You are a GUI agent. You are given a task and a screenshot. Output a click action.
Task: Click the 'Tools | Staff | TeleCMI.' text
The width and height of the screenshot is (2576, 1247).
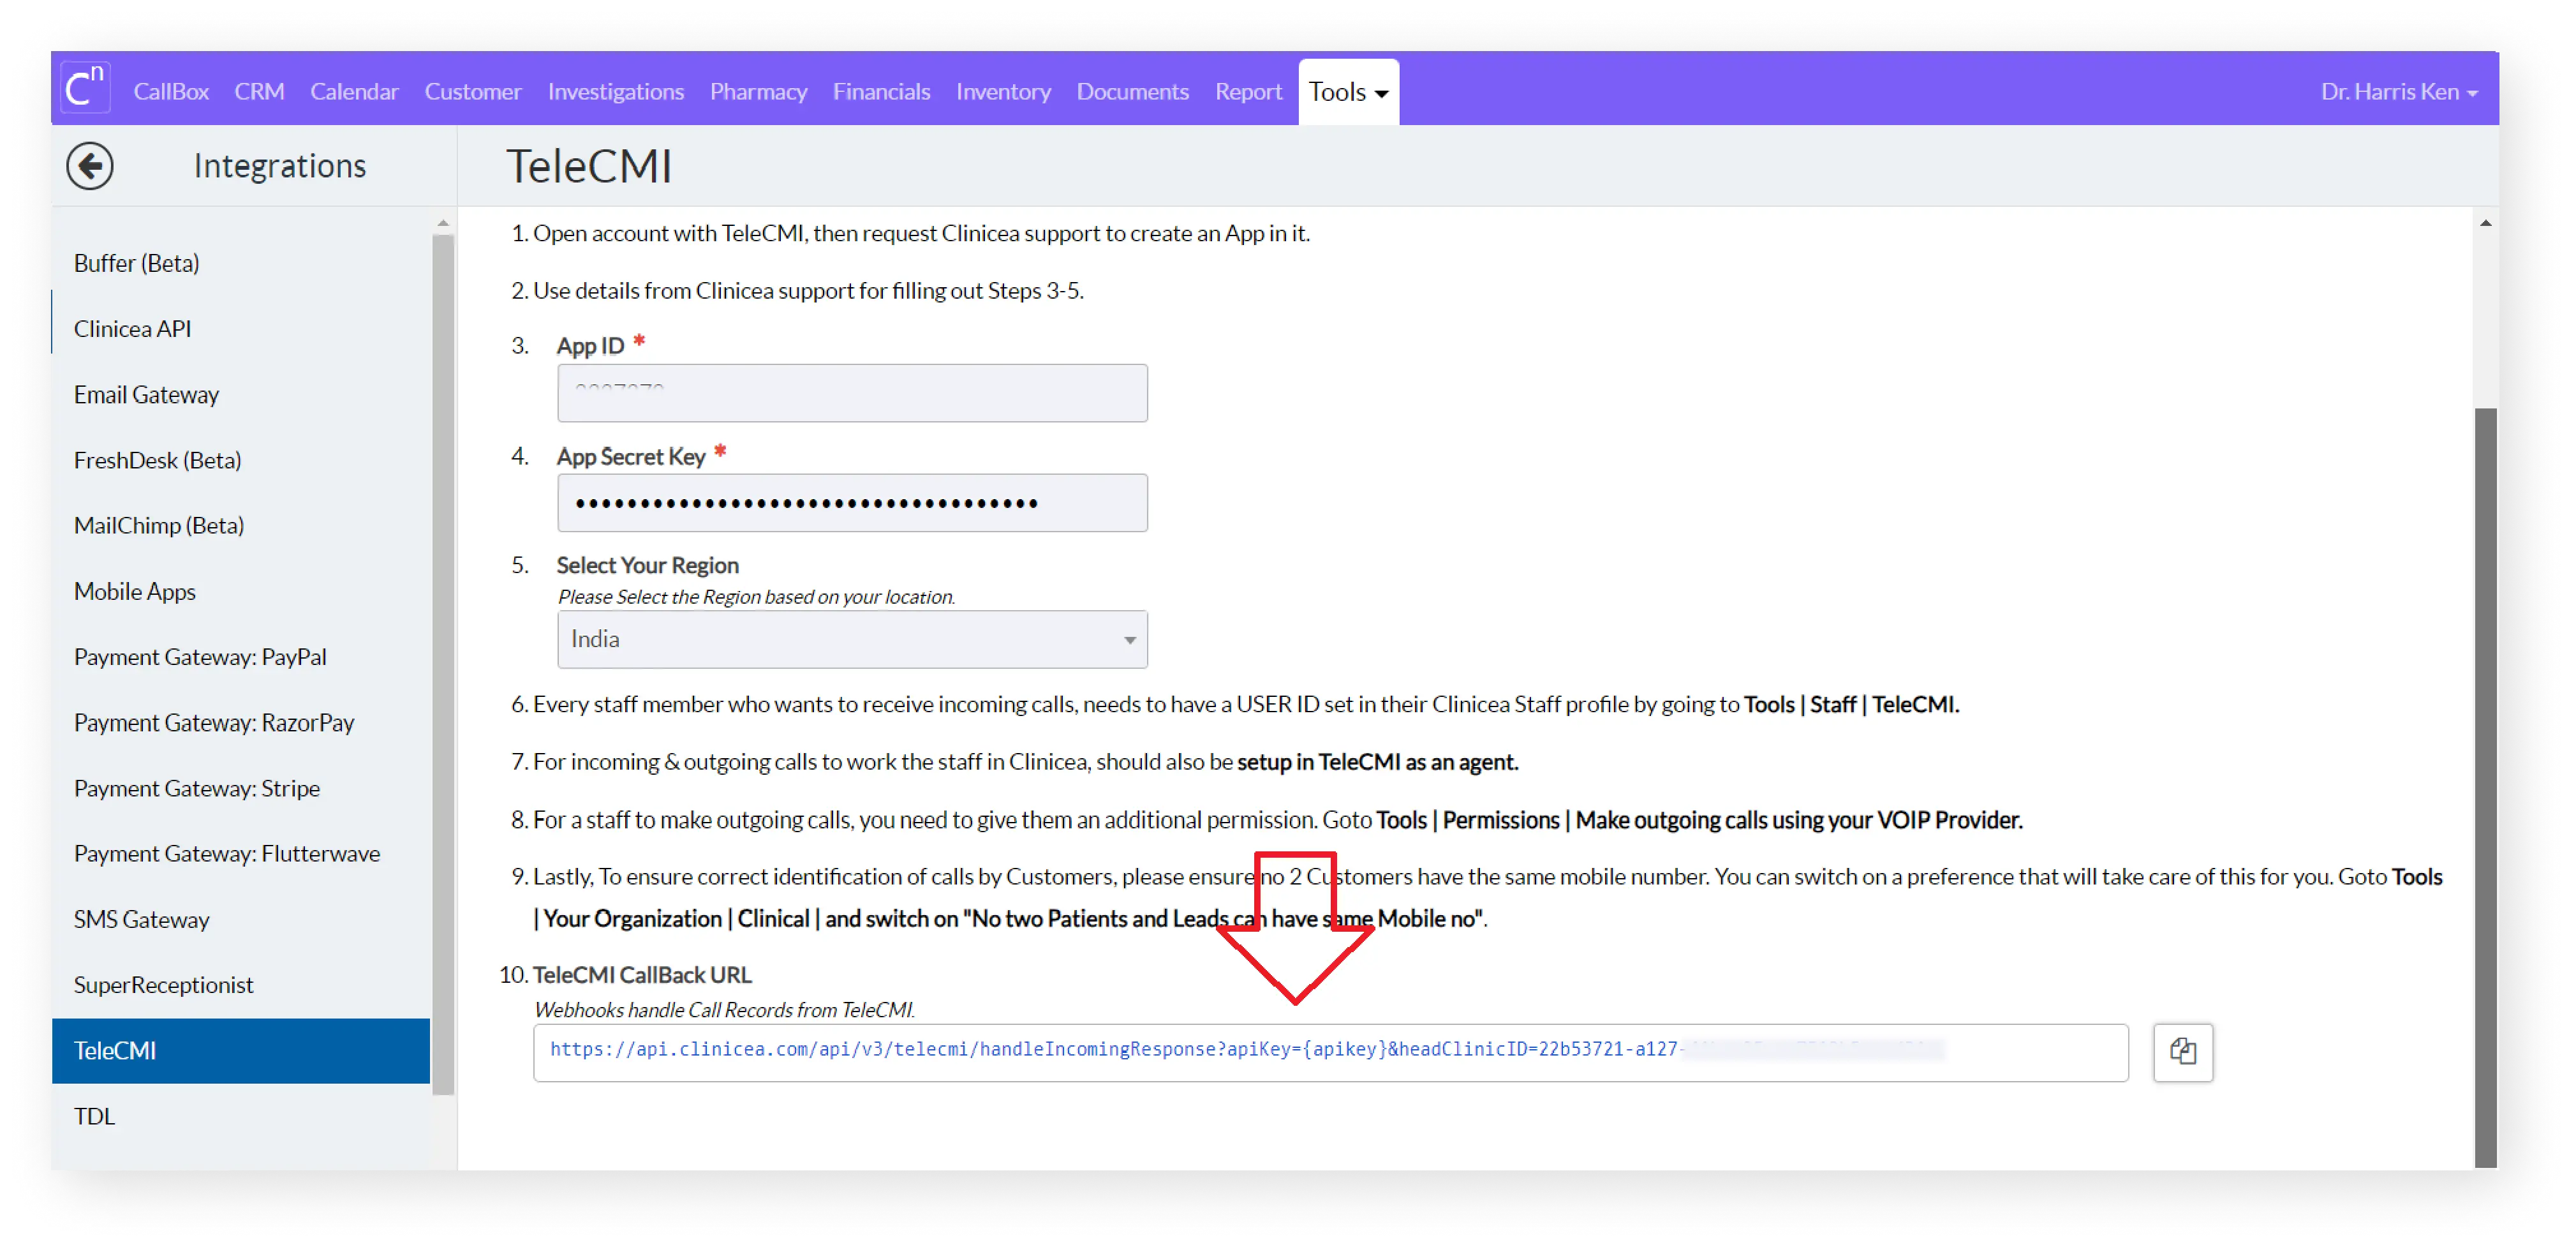click(x=1851, y=704)
